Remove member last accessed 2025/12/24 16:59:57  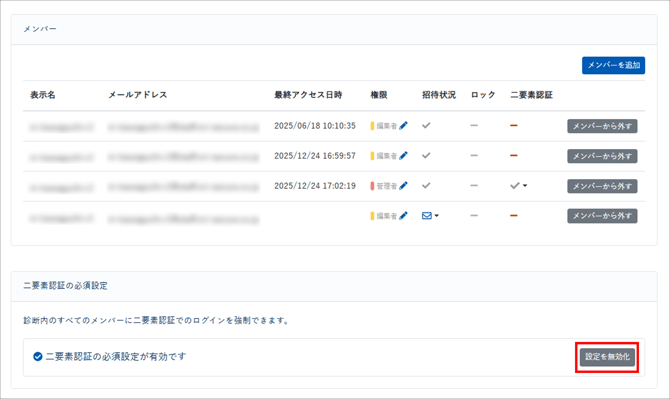tap(602, 156)
